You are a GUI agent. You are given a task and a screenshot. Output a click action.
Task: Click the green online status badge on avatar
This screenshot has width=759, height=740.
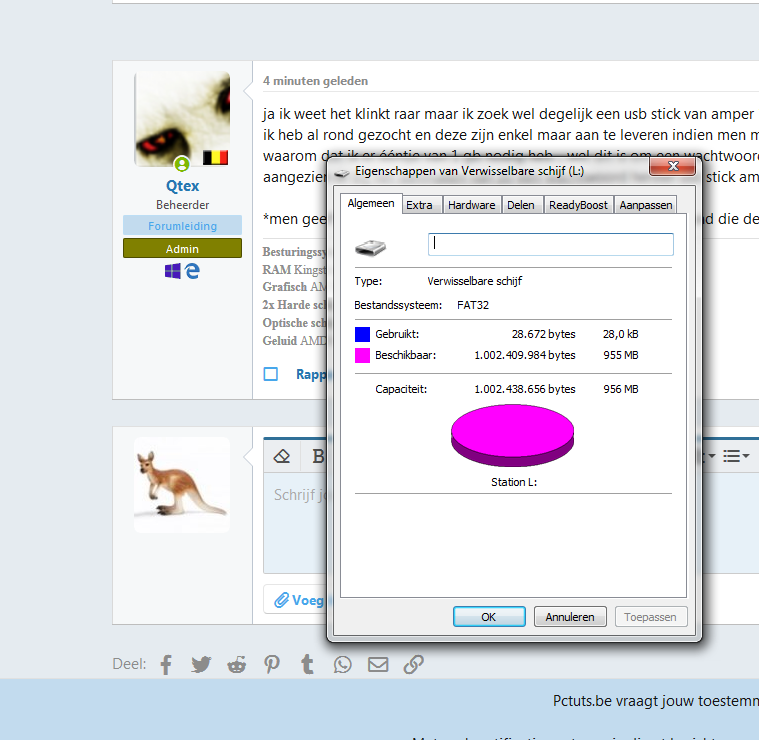(182, 165)
